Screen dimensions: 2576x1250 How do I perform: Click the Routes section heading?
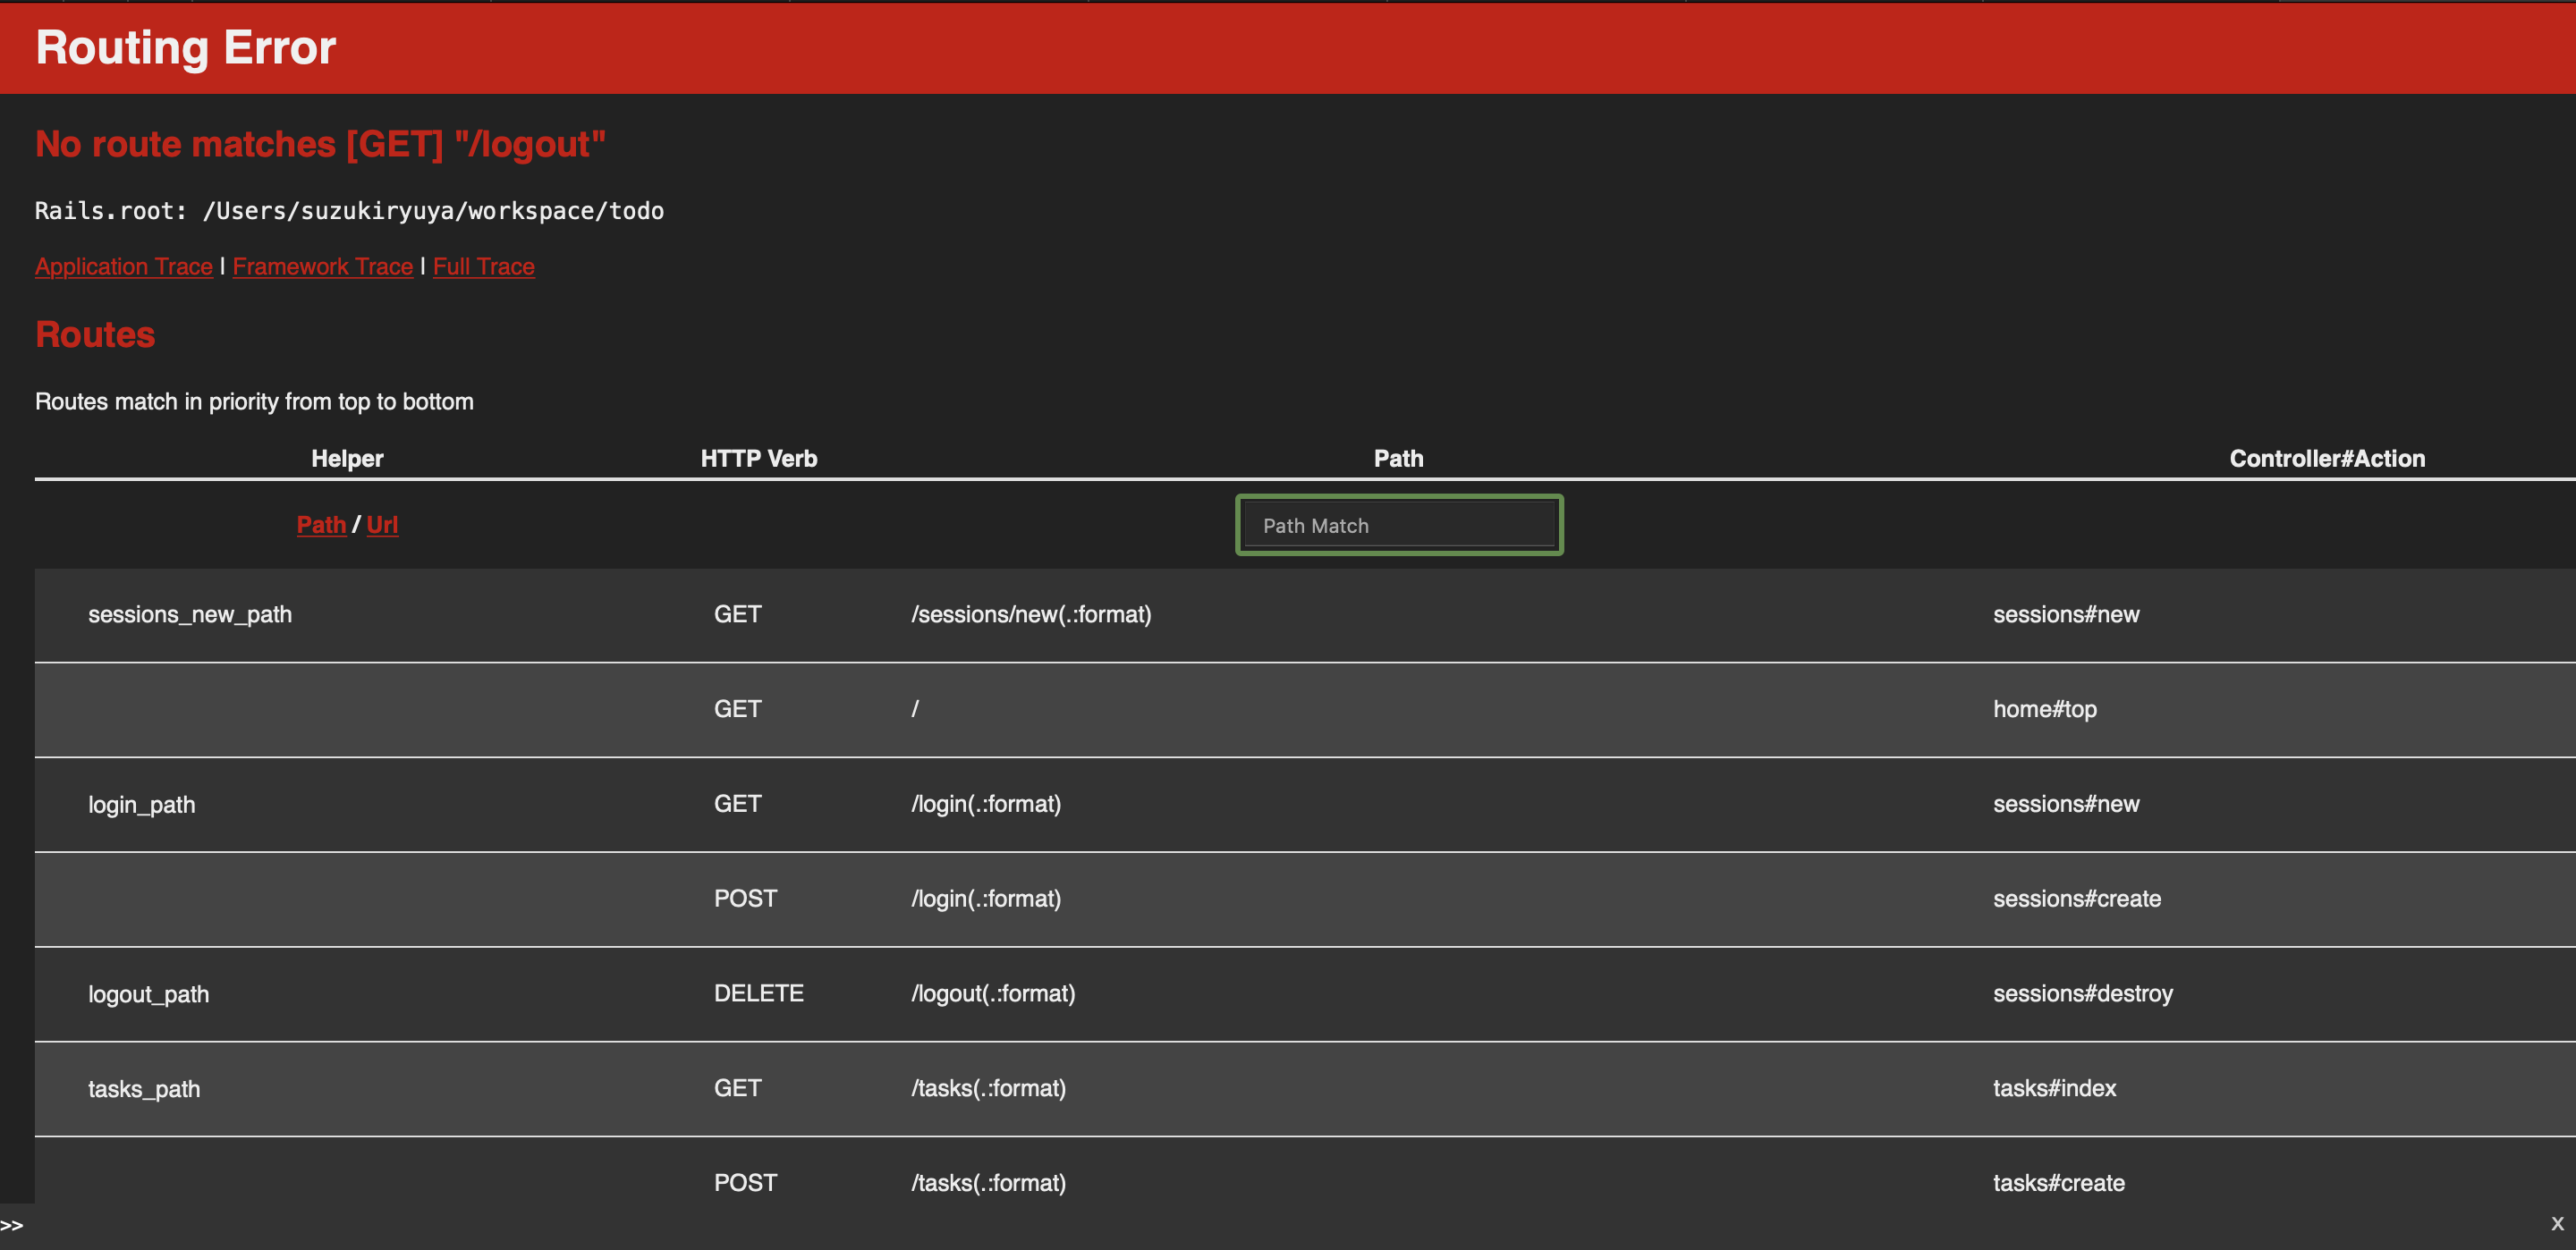95,334
